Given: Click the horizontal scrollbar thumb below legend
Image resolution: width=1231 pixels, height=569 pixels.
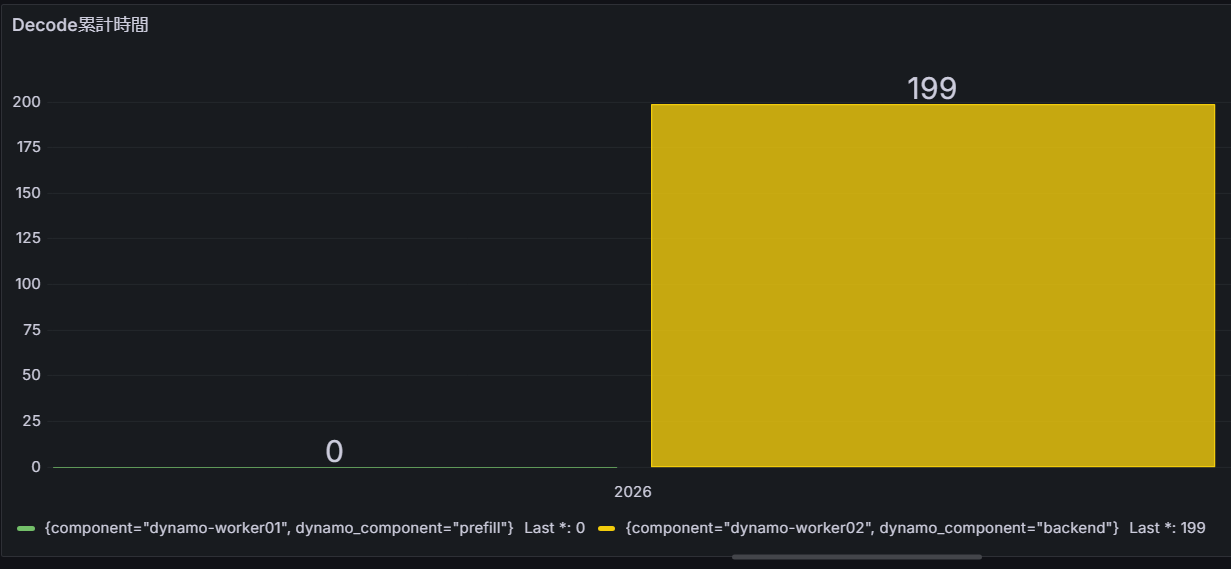Looking at the screenshot, I should pos(857,557).
